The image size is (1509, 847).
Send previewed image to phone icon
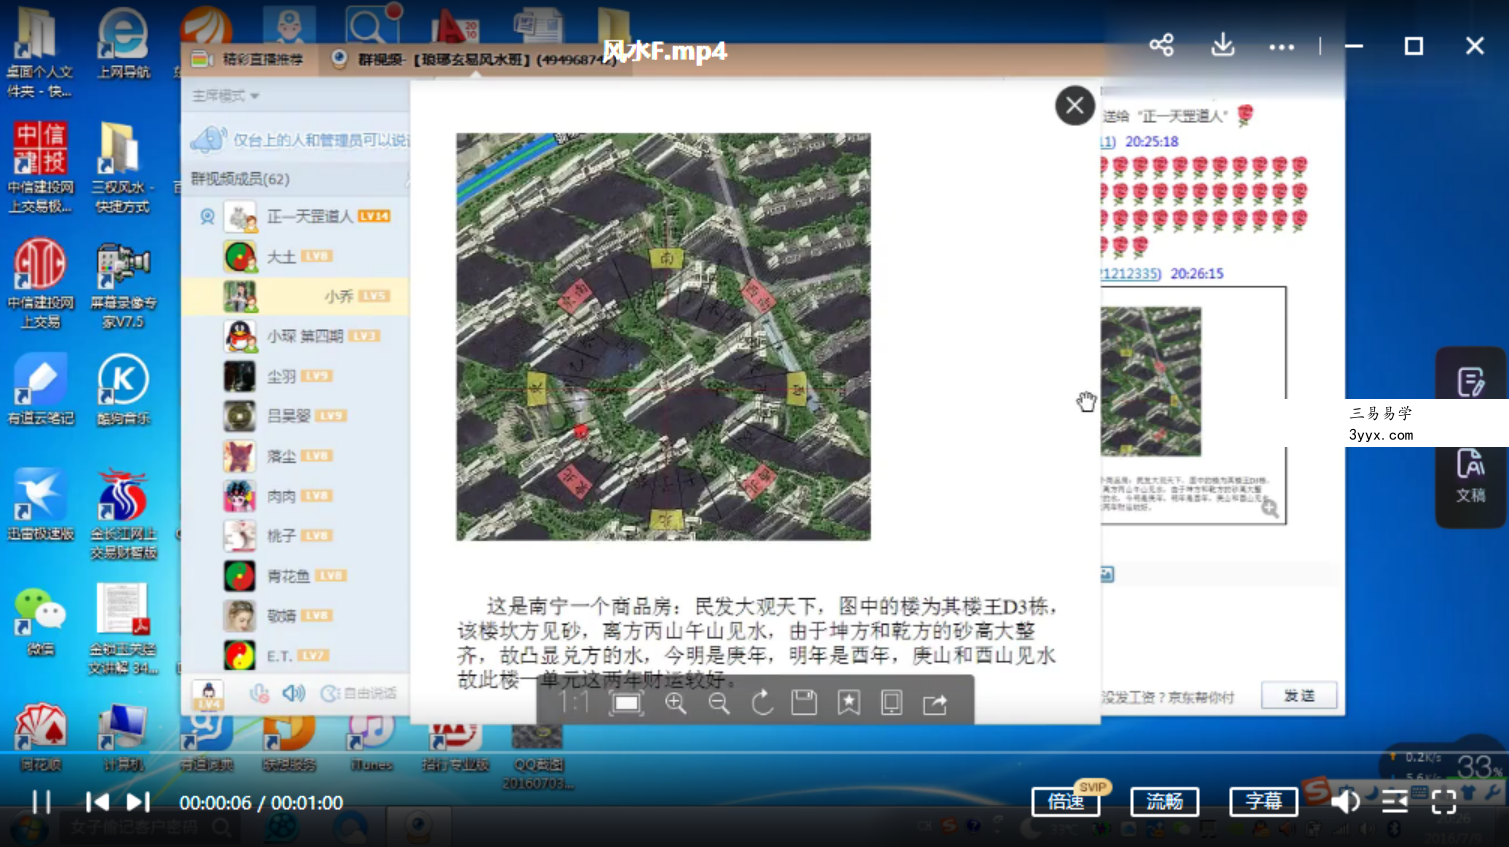(892, 703)
